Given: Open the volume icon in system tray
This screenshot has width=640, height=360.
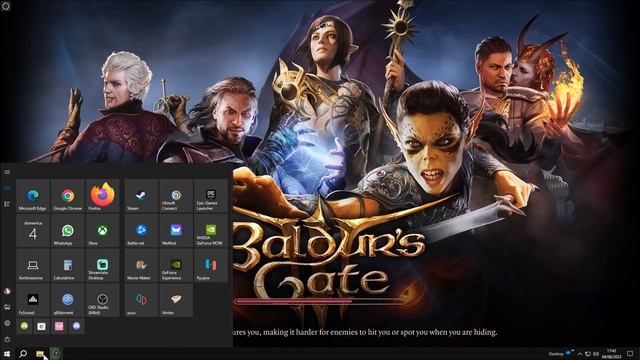Looking at the screenshot, I should (x=596, y=354).
